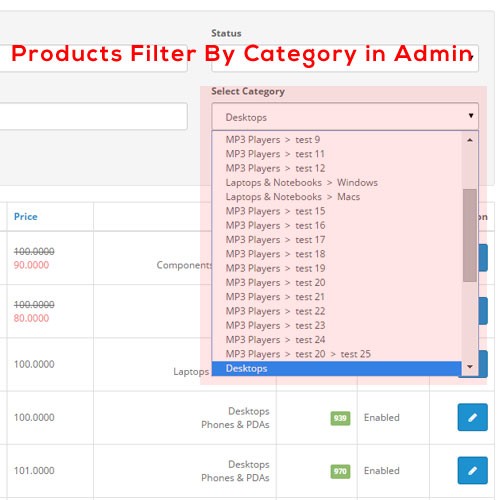Select 'MP3 Players > test 22' entry
The height and width of the screenshot is (500, 500).
(x=337, y=311)
